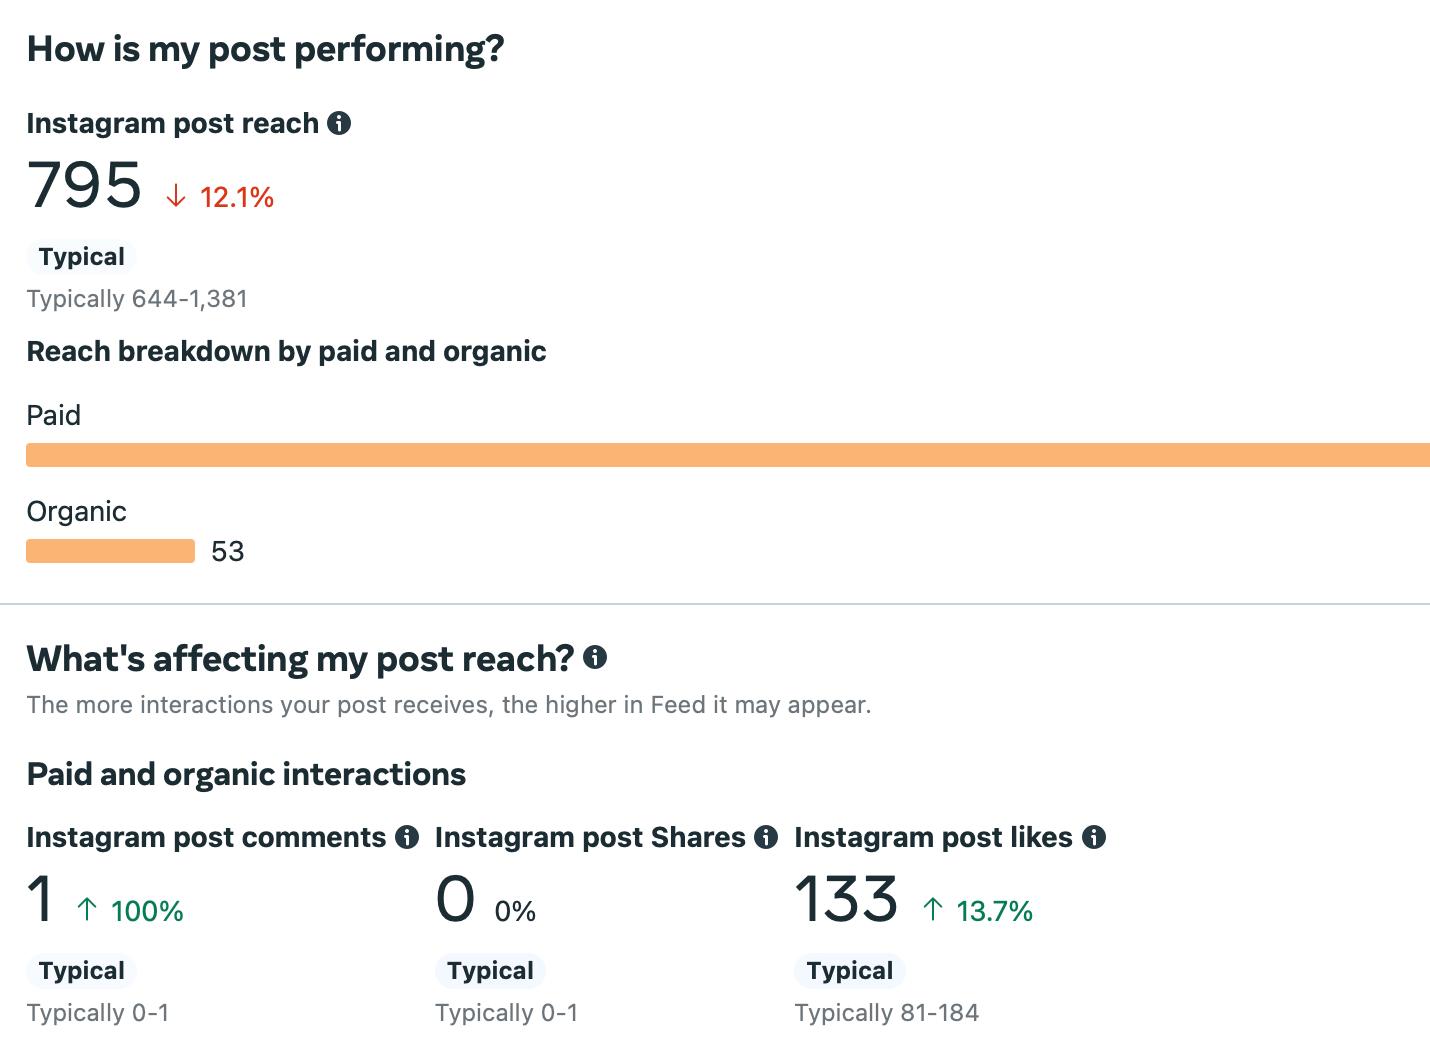Click the Typical badge under post likes

(849, 971)
